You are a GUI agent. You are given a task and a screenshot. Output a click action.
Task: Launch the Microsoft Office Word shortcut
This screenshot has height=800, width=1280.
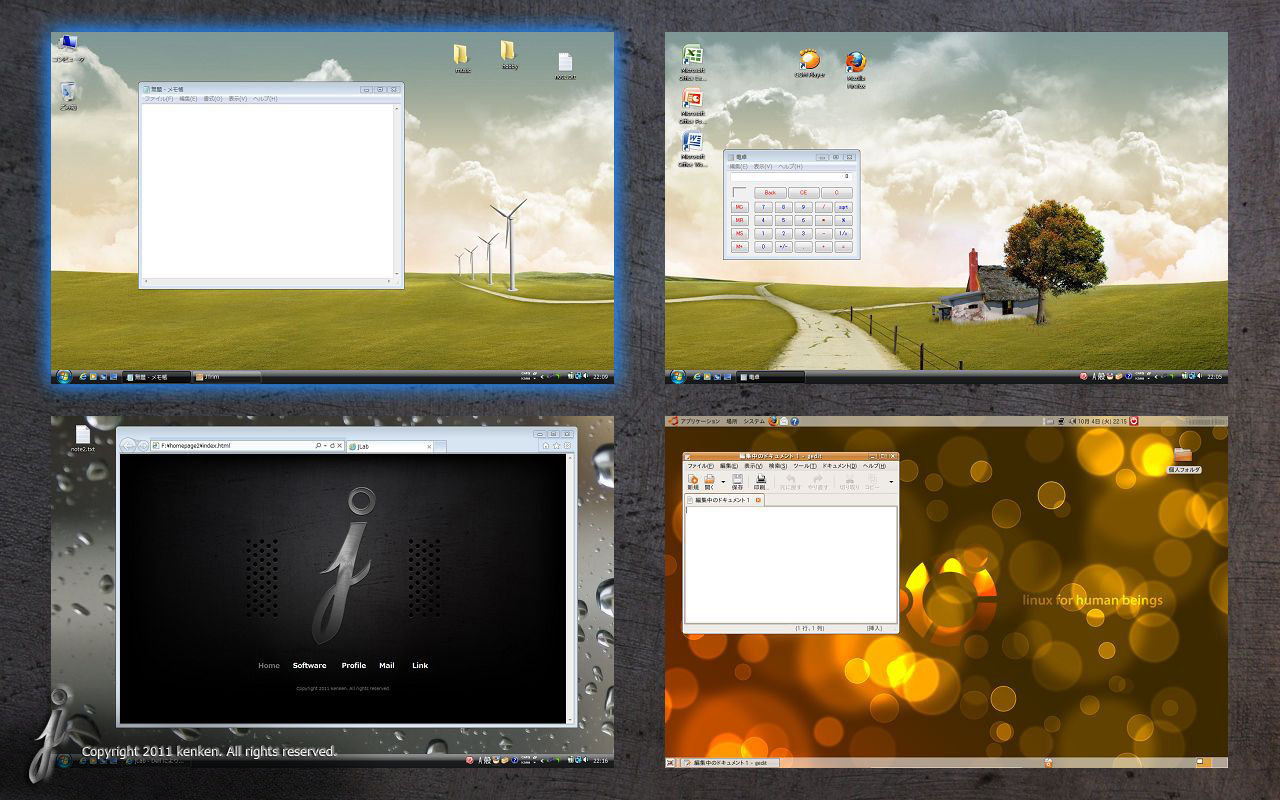click(691, 142)
